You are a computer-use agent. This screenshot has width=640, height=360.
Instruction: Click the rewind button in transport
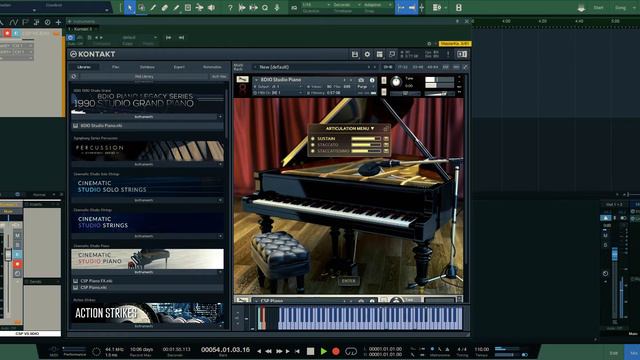(269, 351)
